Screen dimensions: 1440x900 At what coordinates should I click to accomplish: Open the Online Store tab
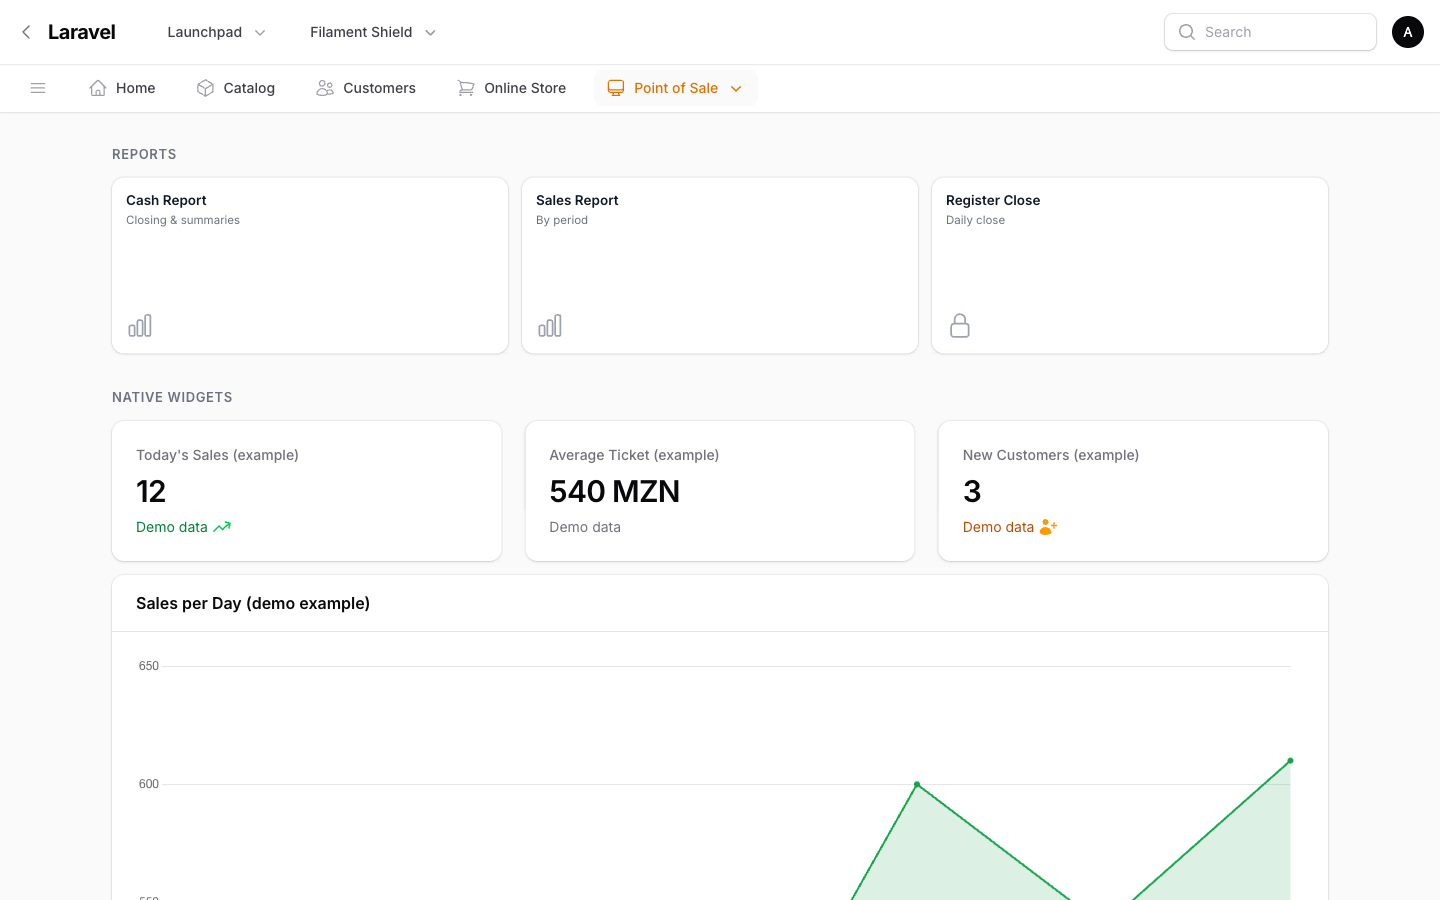[x=512, y=88]
